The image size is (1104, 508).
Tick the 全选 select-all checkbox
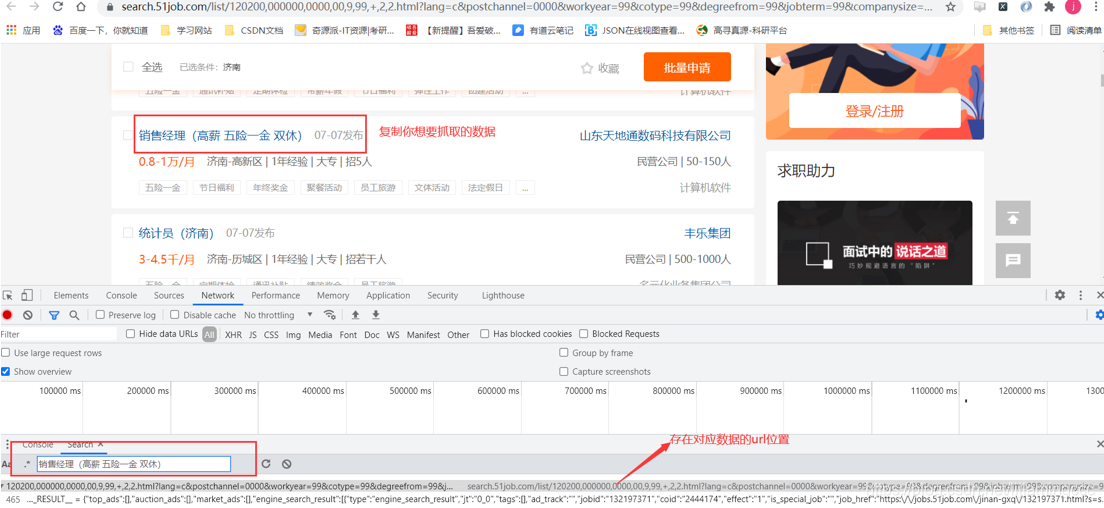[x=128, y=67]
